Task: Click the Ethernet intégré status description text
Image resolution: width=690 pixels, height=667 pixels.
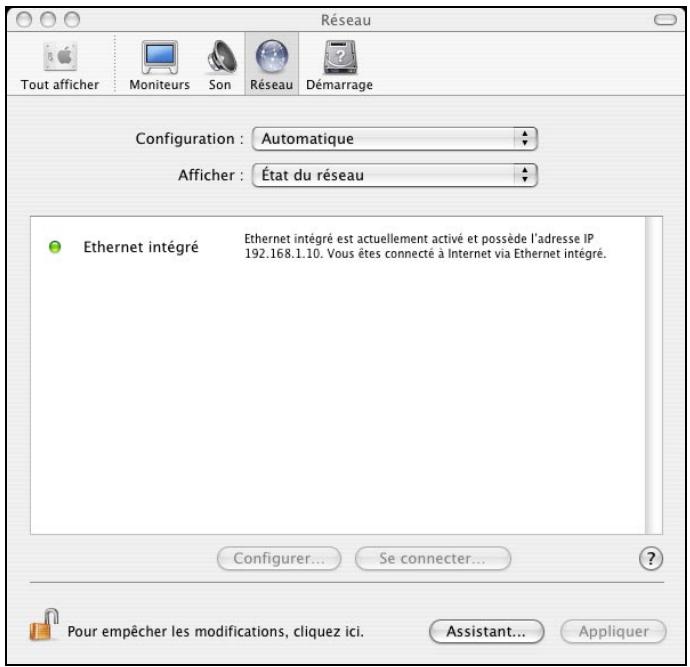Action: coord(425,246)
